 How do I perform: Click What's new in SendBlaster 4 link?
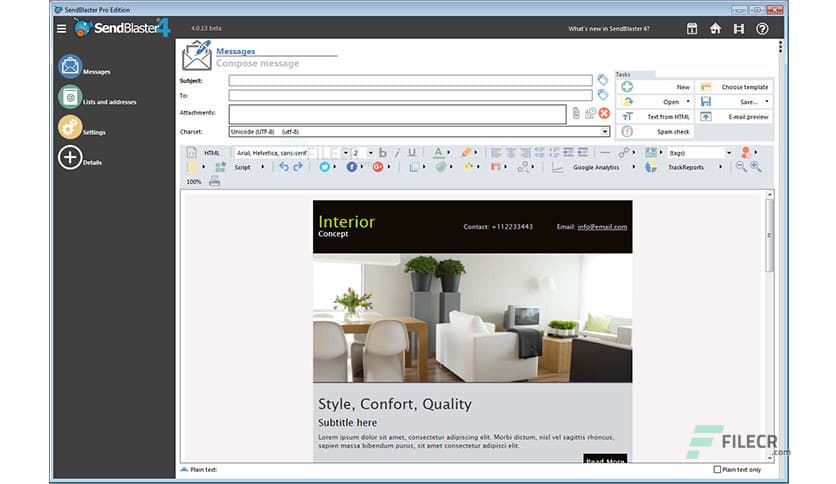(608, 29)
